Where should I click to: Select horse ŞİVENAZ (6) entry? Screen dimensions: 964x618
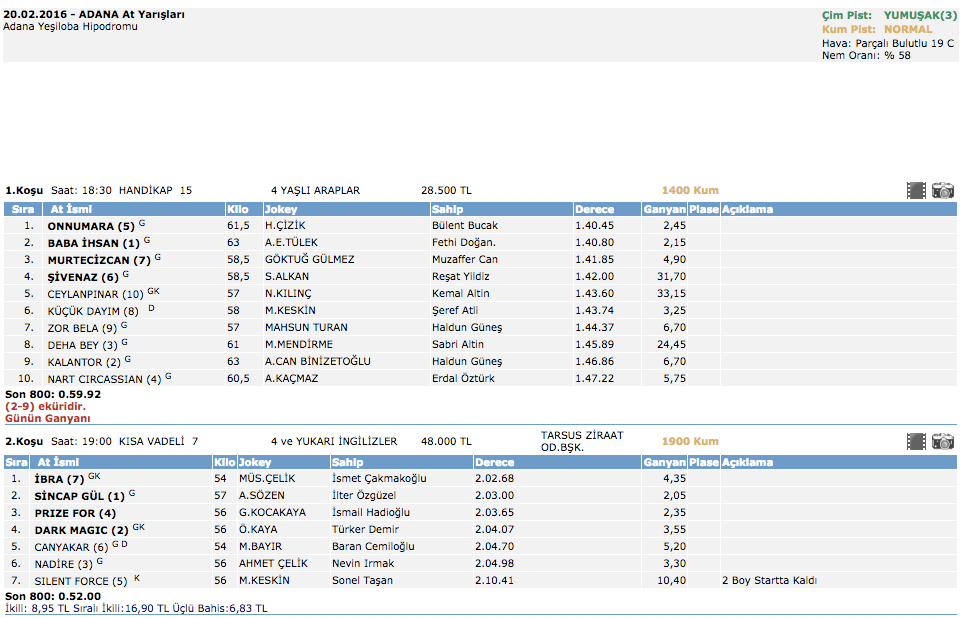point(83,277)
